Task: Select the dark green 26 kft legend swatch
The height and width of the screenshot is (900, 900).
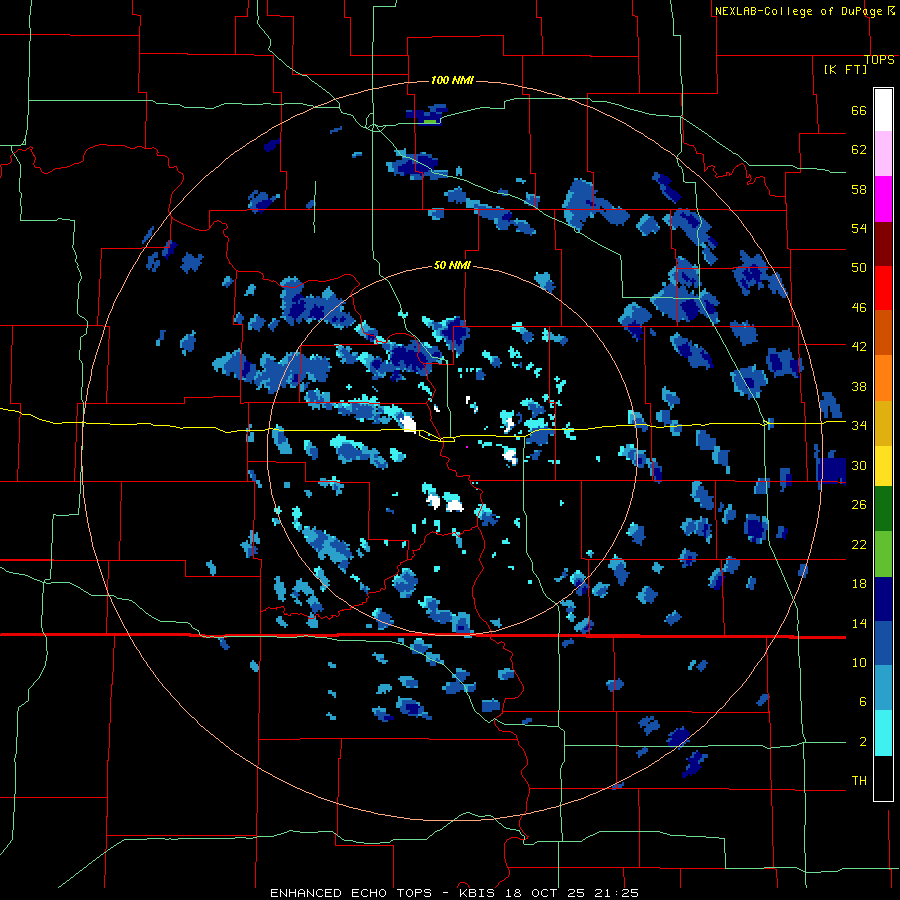Action: pyautogui.click(x=883, y=509)
